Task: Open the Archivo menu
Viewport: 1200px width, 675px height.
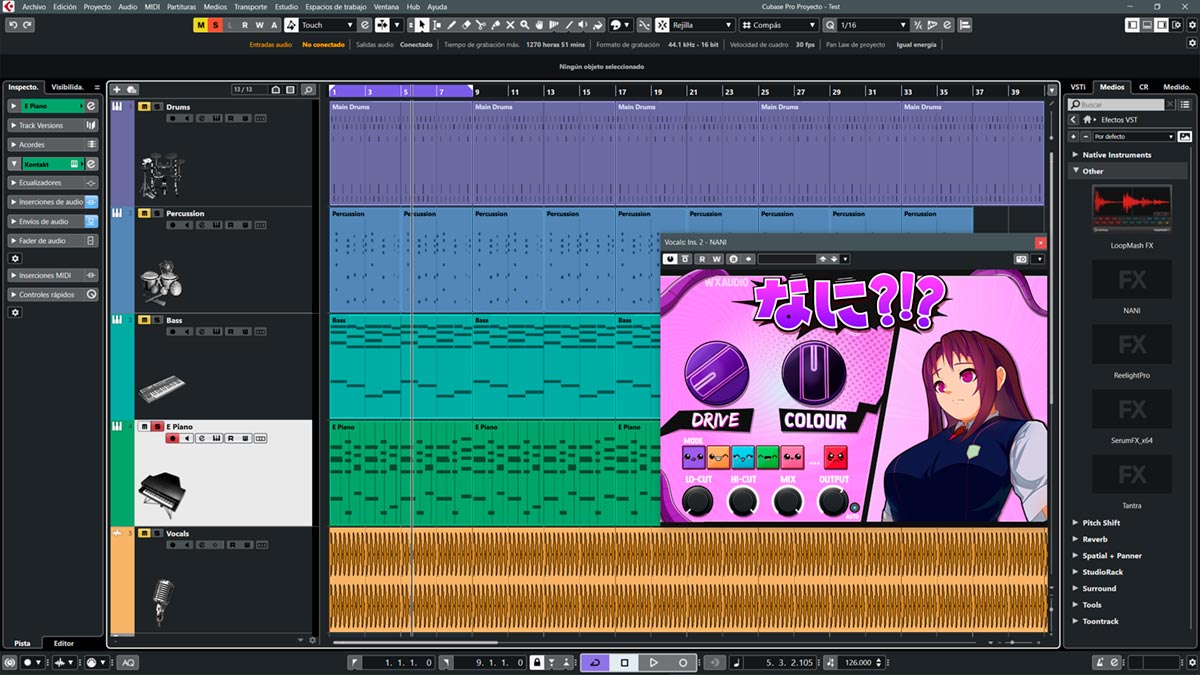Action: click(34, 7)
